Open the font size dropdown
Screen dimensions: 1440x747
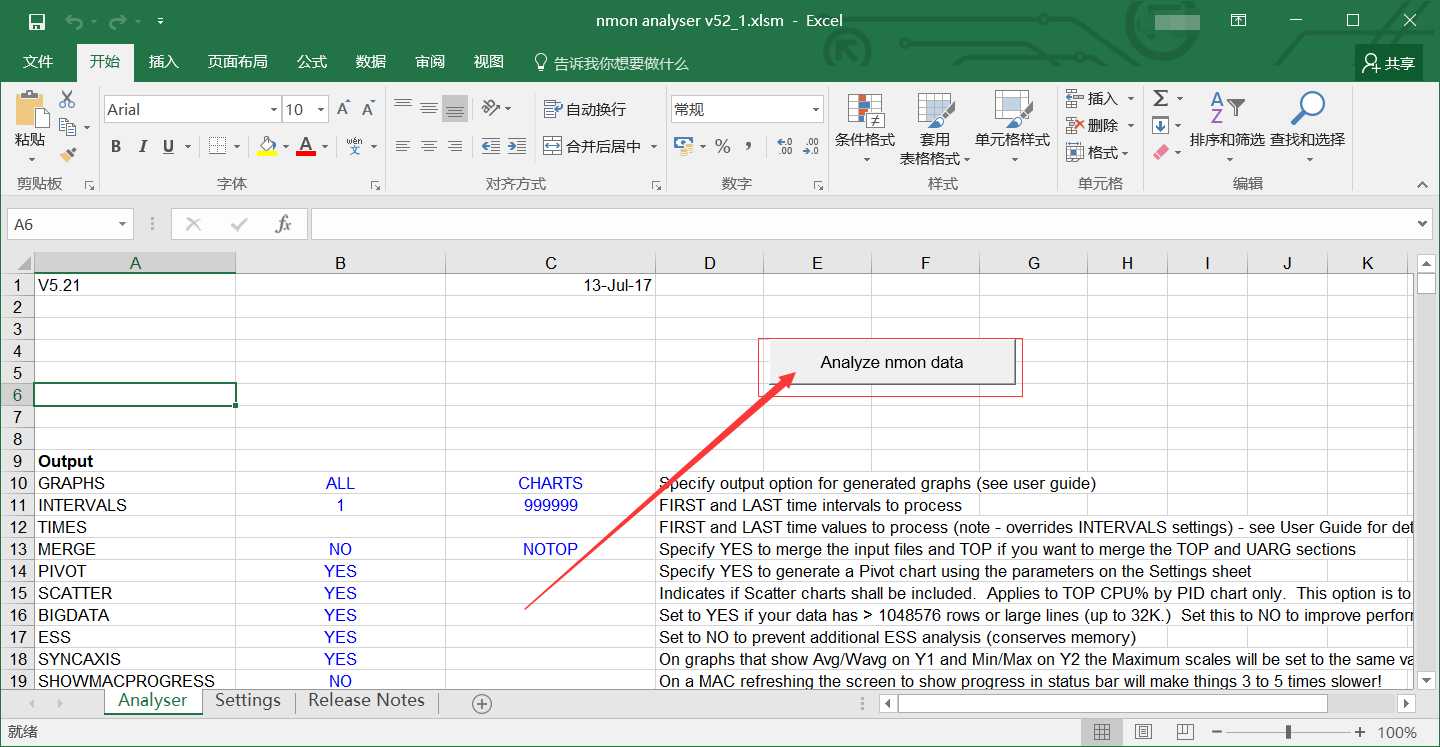[321, 109]
